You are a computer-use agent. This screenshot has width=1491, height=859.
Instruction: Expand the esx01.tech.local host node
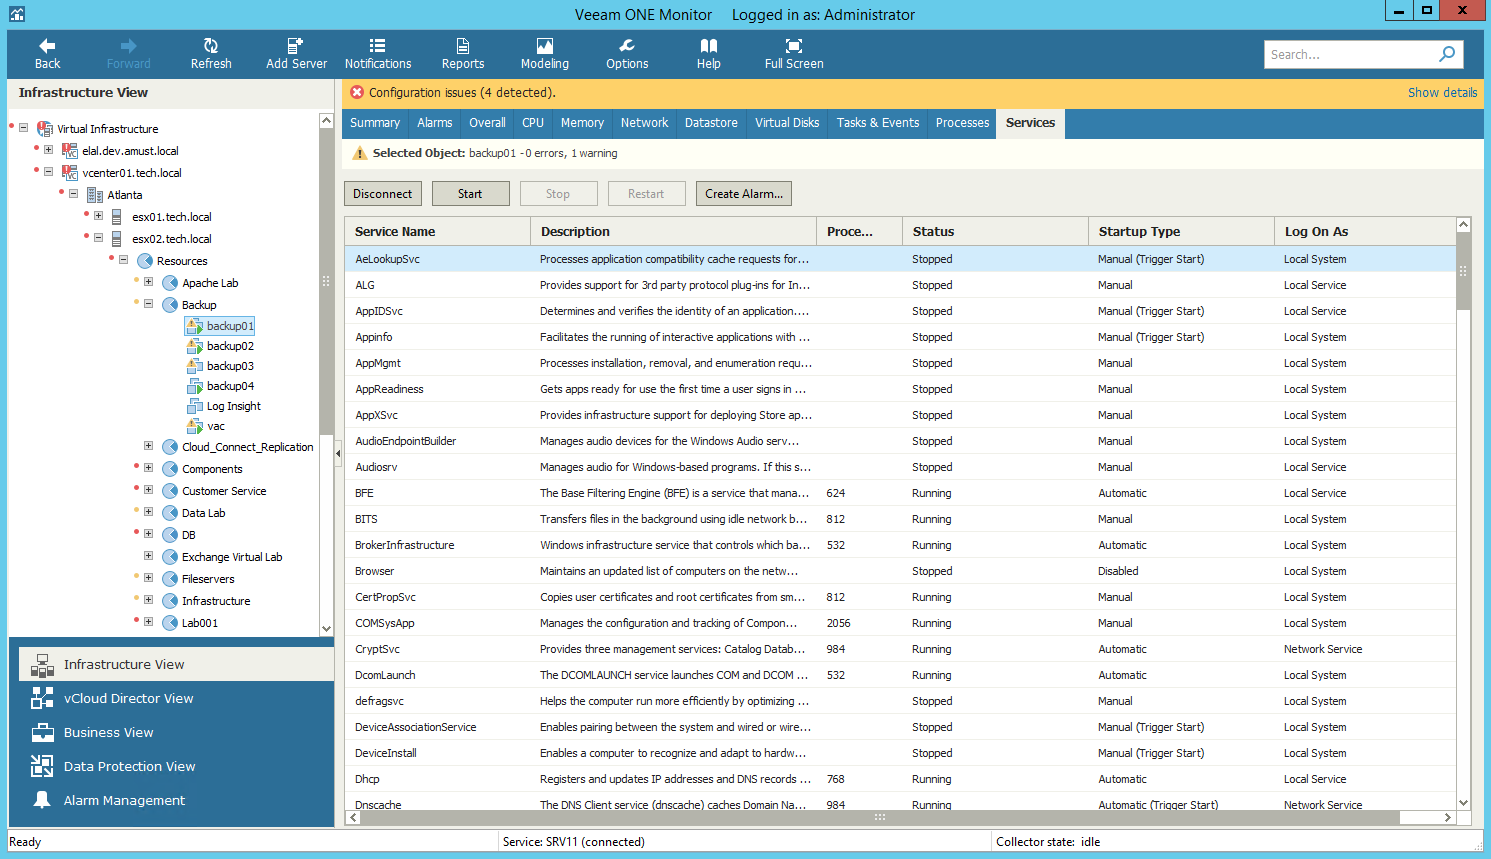pyautogui.click(x=98, y=216)
